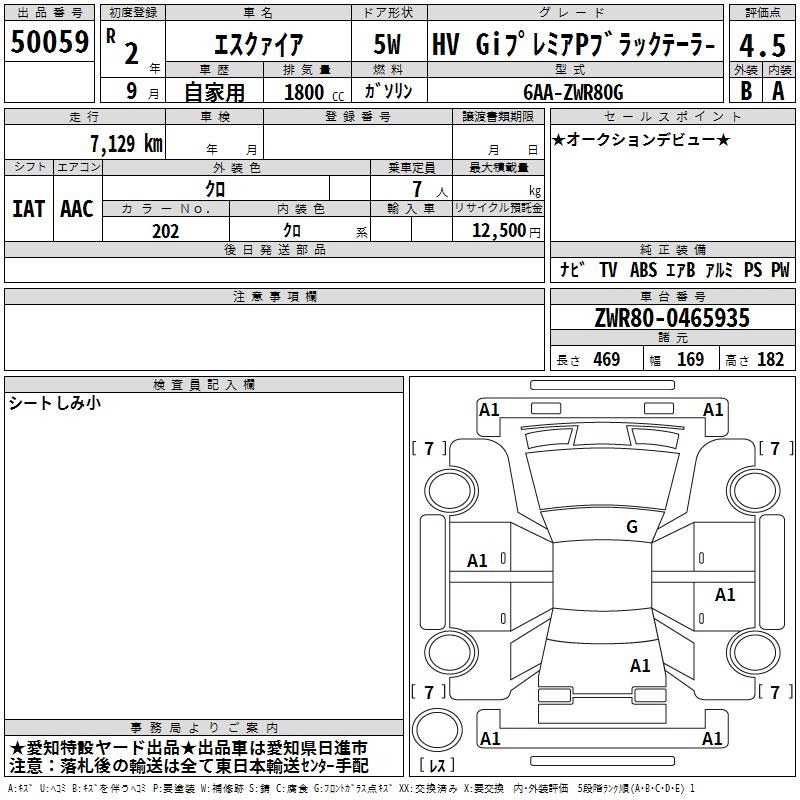The height and width of the screenshot is (800, 800).
Task: Click mileage value 7,129 km
Action: point(126,144)
